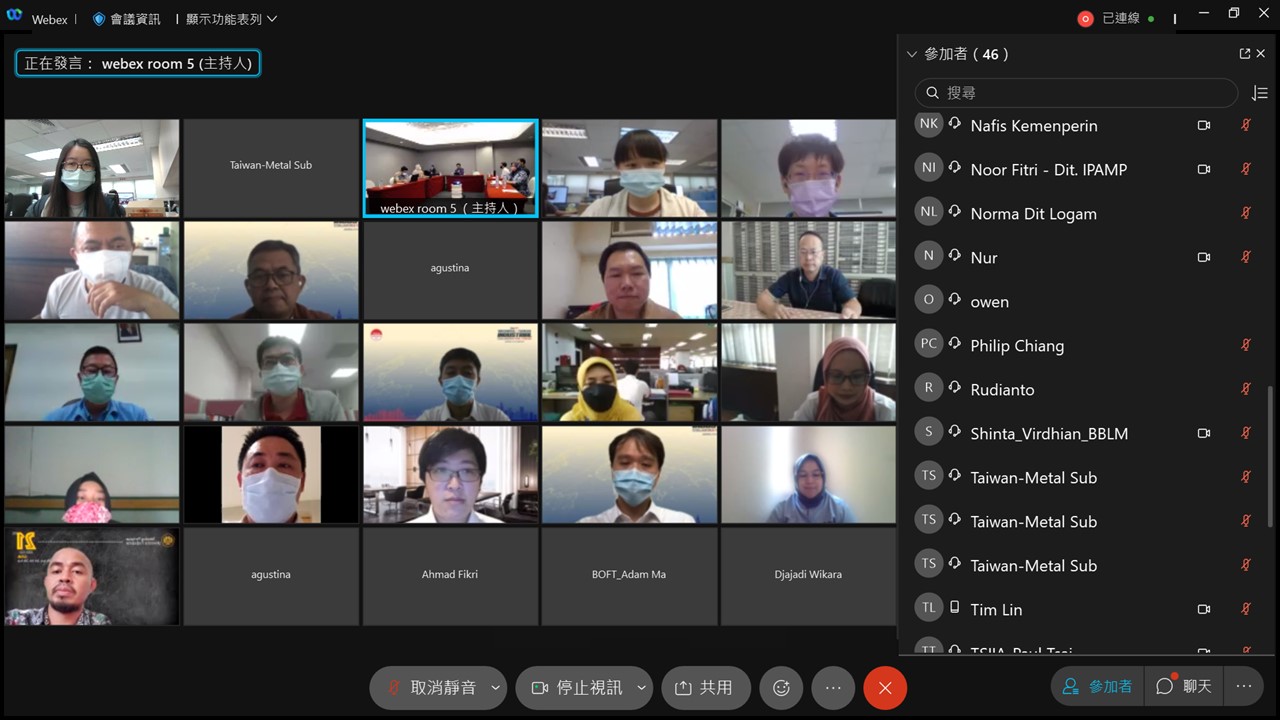Viewport: 1280px width, 720px height.
Task: Open participant list sort options
Action: tap(1259, 93)
